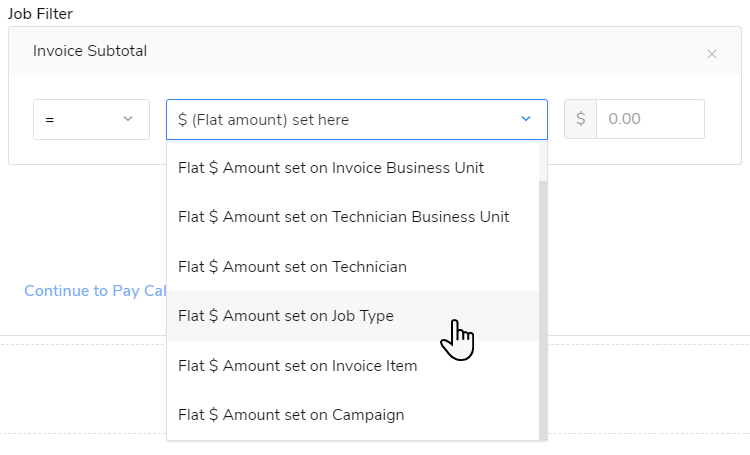
Task: Collapse the flat amount dropdown via its blue chevron
Action: point(526,119)
